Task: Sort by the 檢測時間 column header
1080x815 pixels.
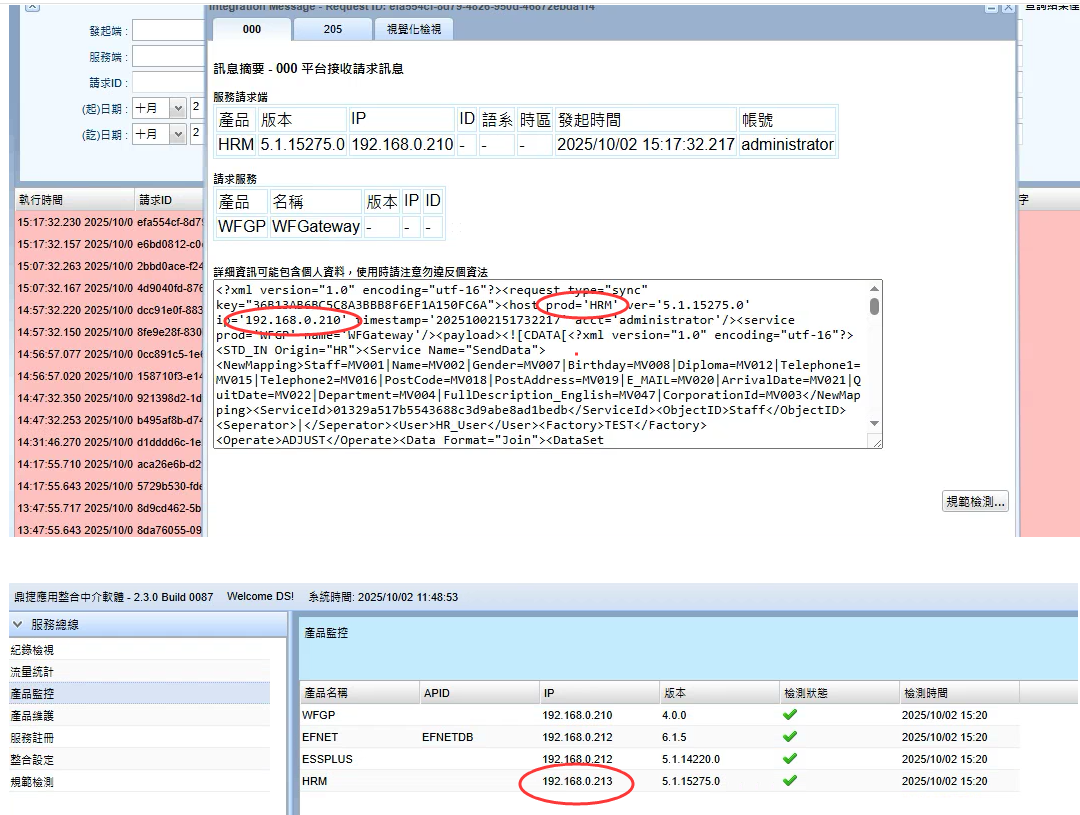Action: tap(925, 693)
